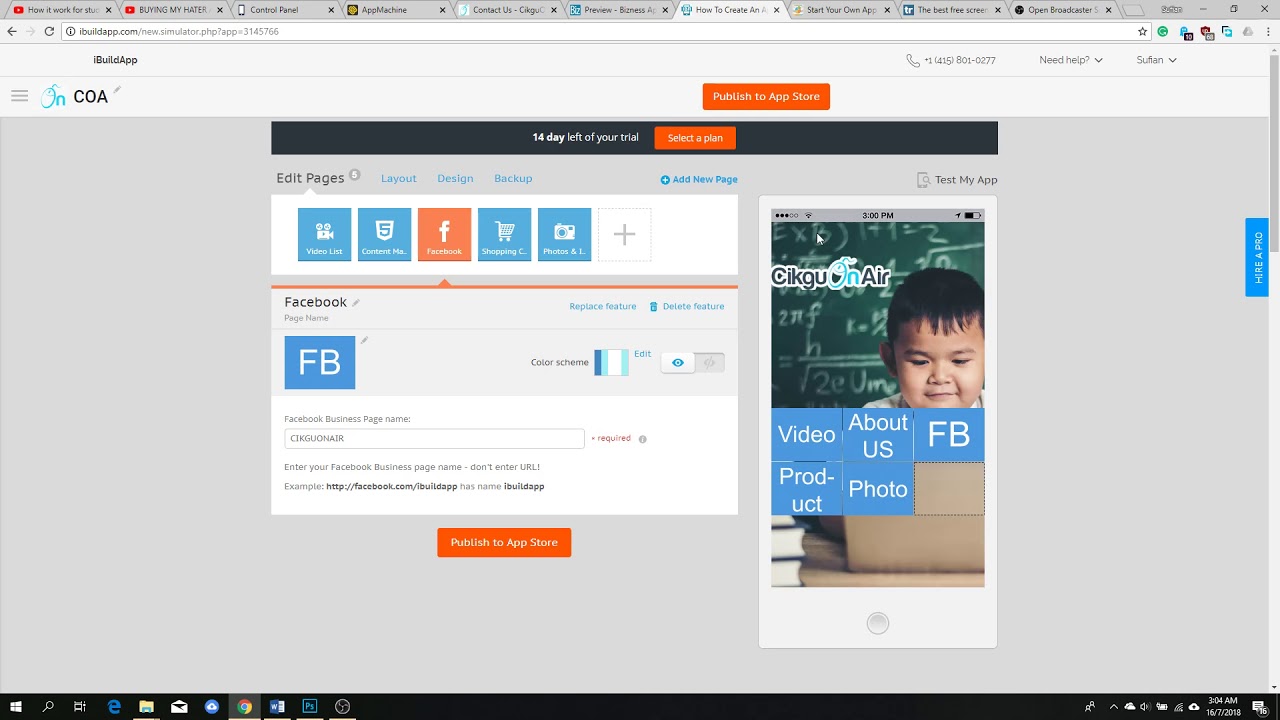This screenshot has width=1280, height=720.
Task: Open the Windows Start menu
Action: click(16, 706)
